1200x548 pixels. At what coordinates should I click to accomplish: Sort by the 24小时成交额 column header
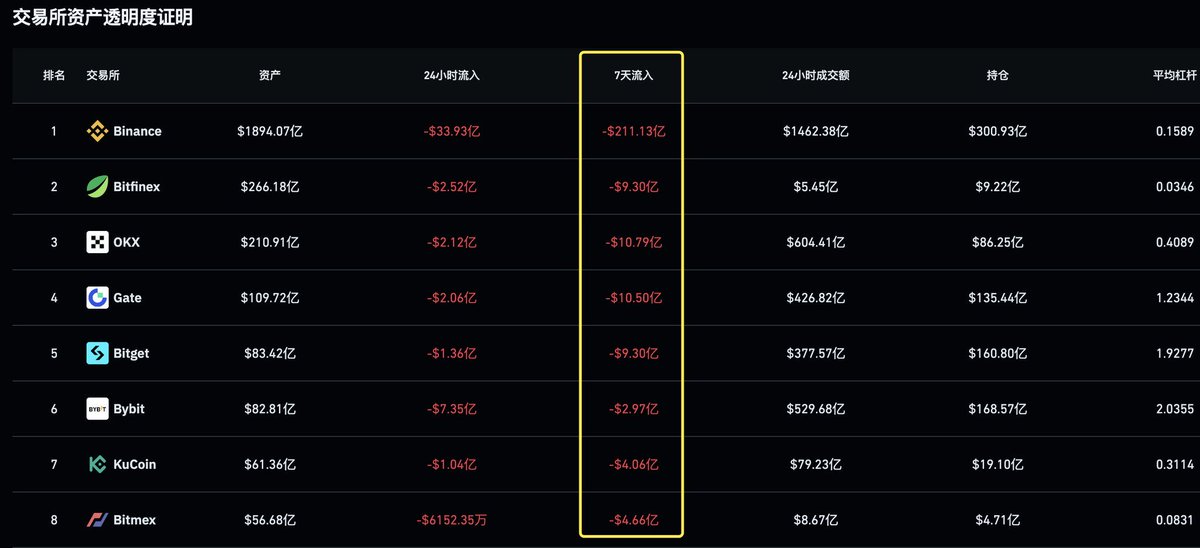point(816,76)
